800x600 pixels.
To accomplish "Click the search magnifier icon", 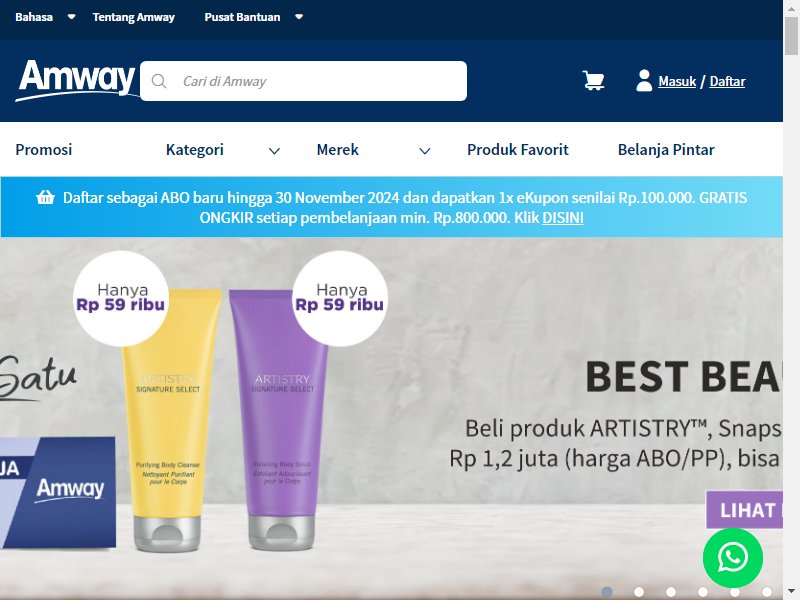I will pyautogui.click(x=159, y=81).
